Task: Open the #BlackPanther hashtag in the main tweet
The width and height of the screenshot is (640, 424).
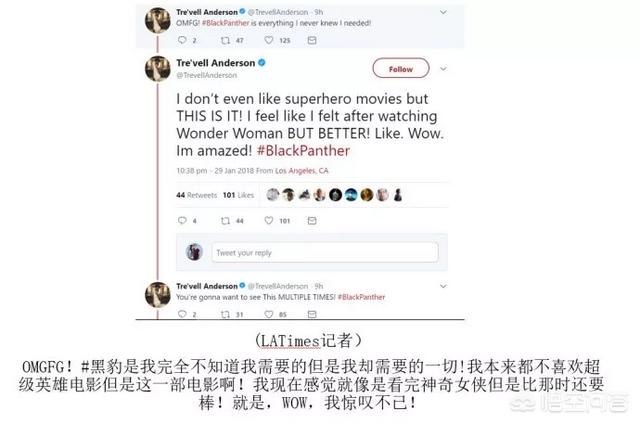Action: click(x=303, y=151)
